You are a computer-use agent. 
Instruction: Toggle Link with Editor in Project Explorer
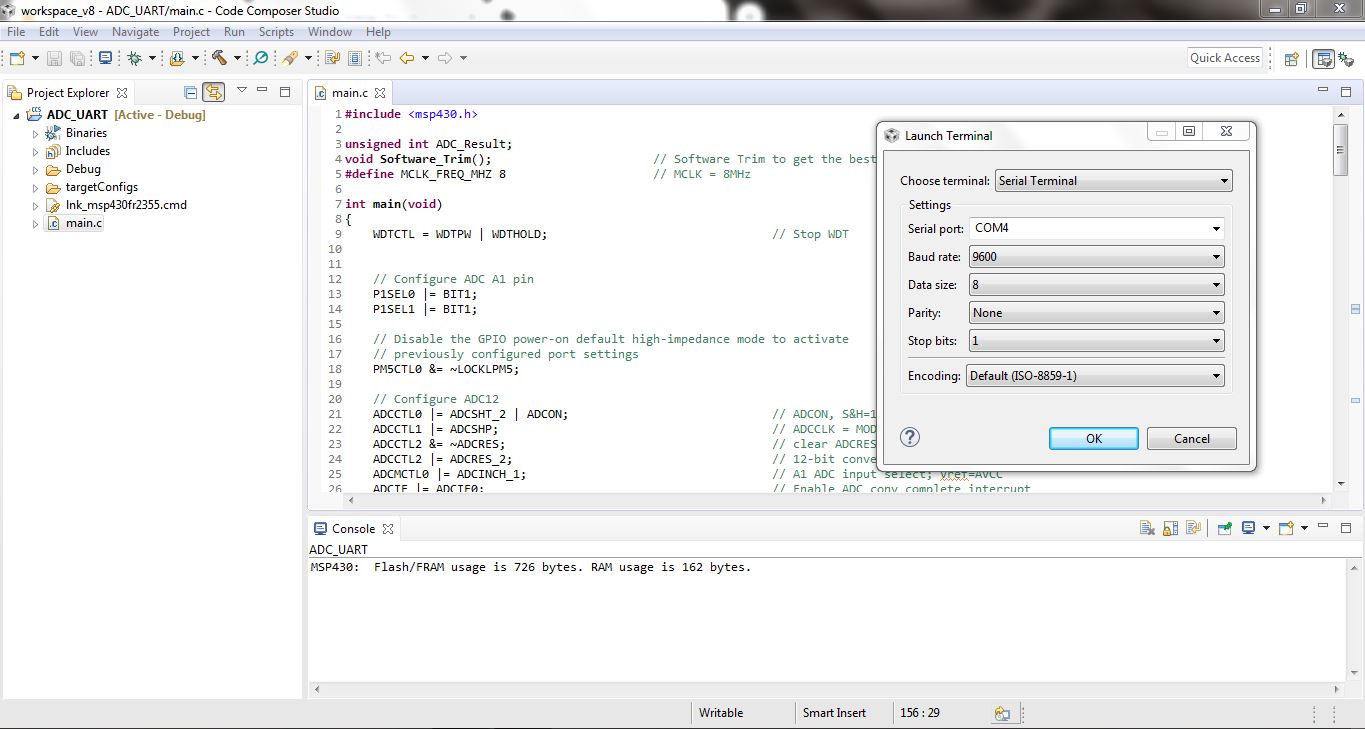pos(213,92)
